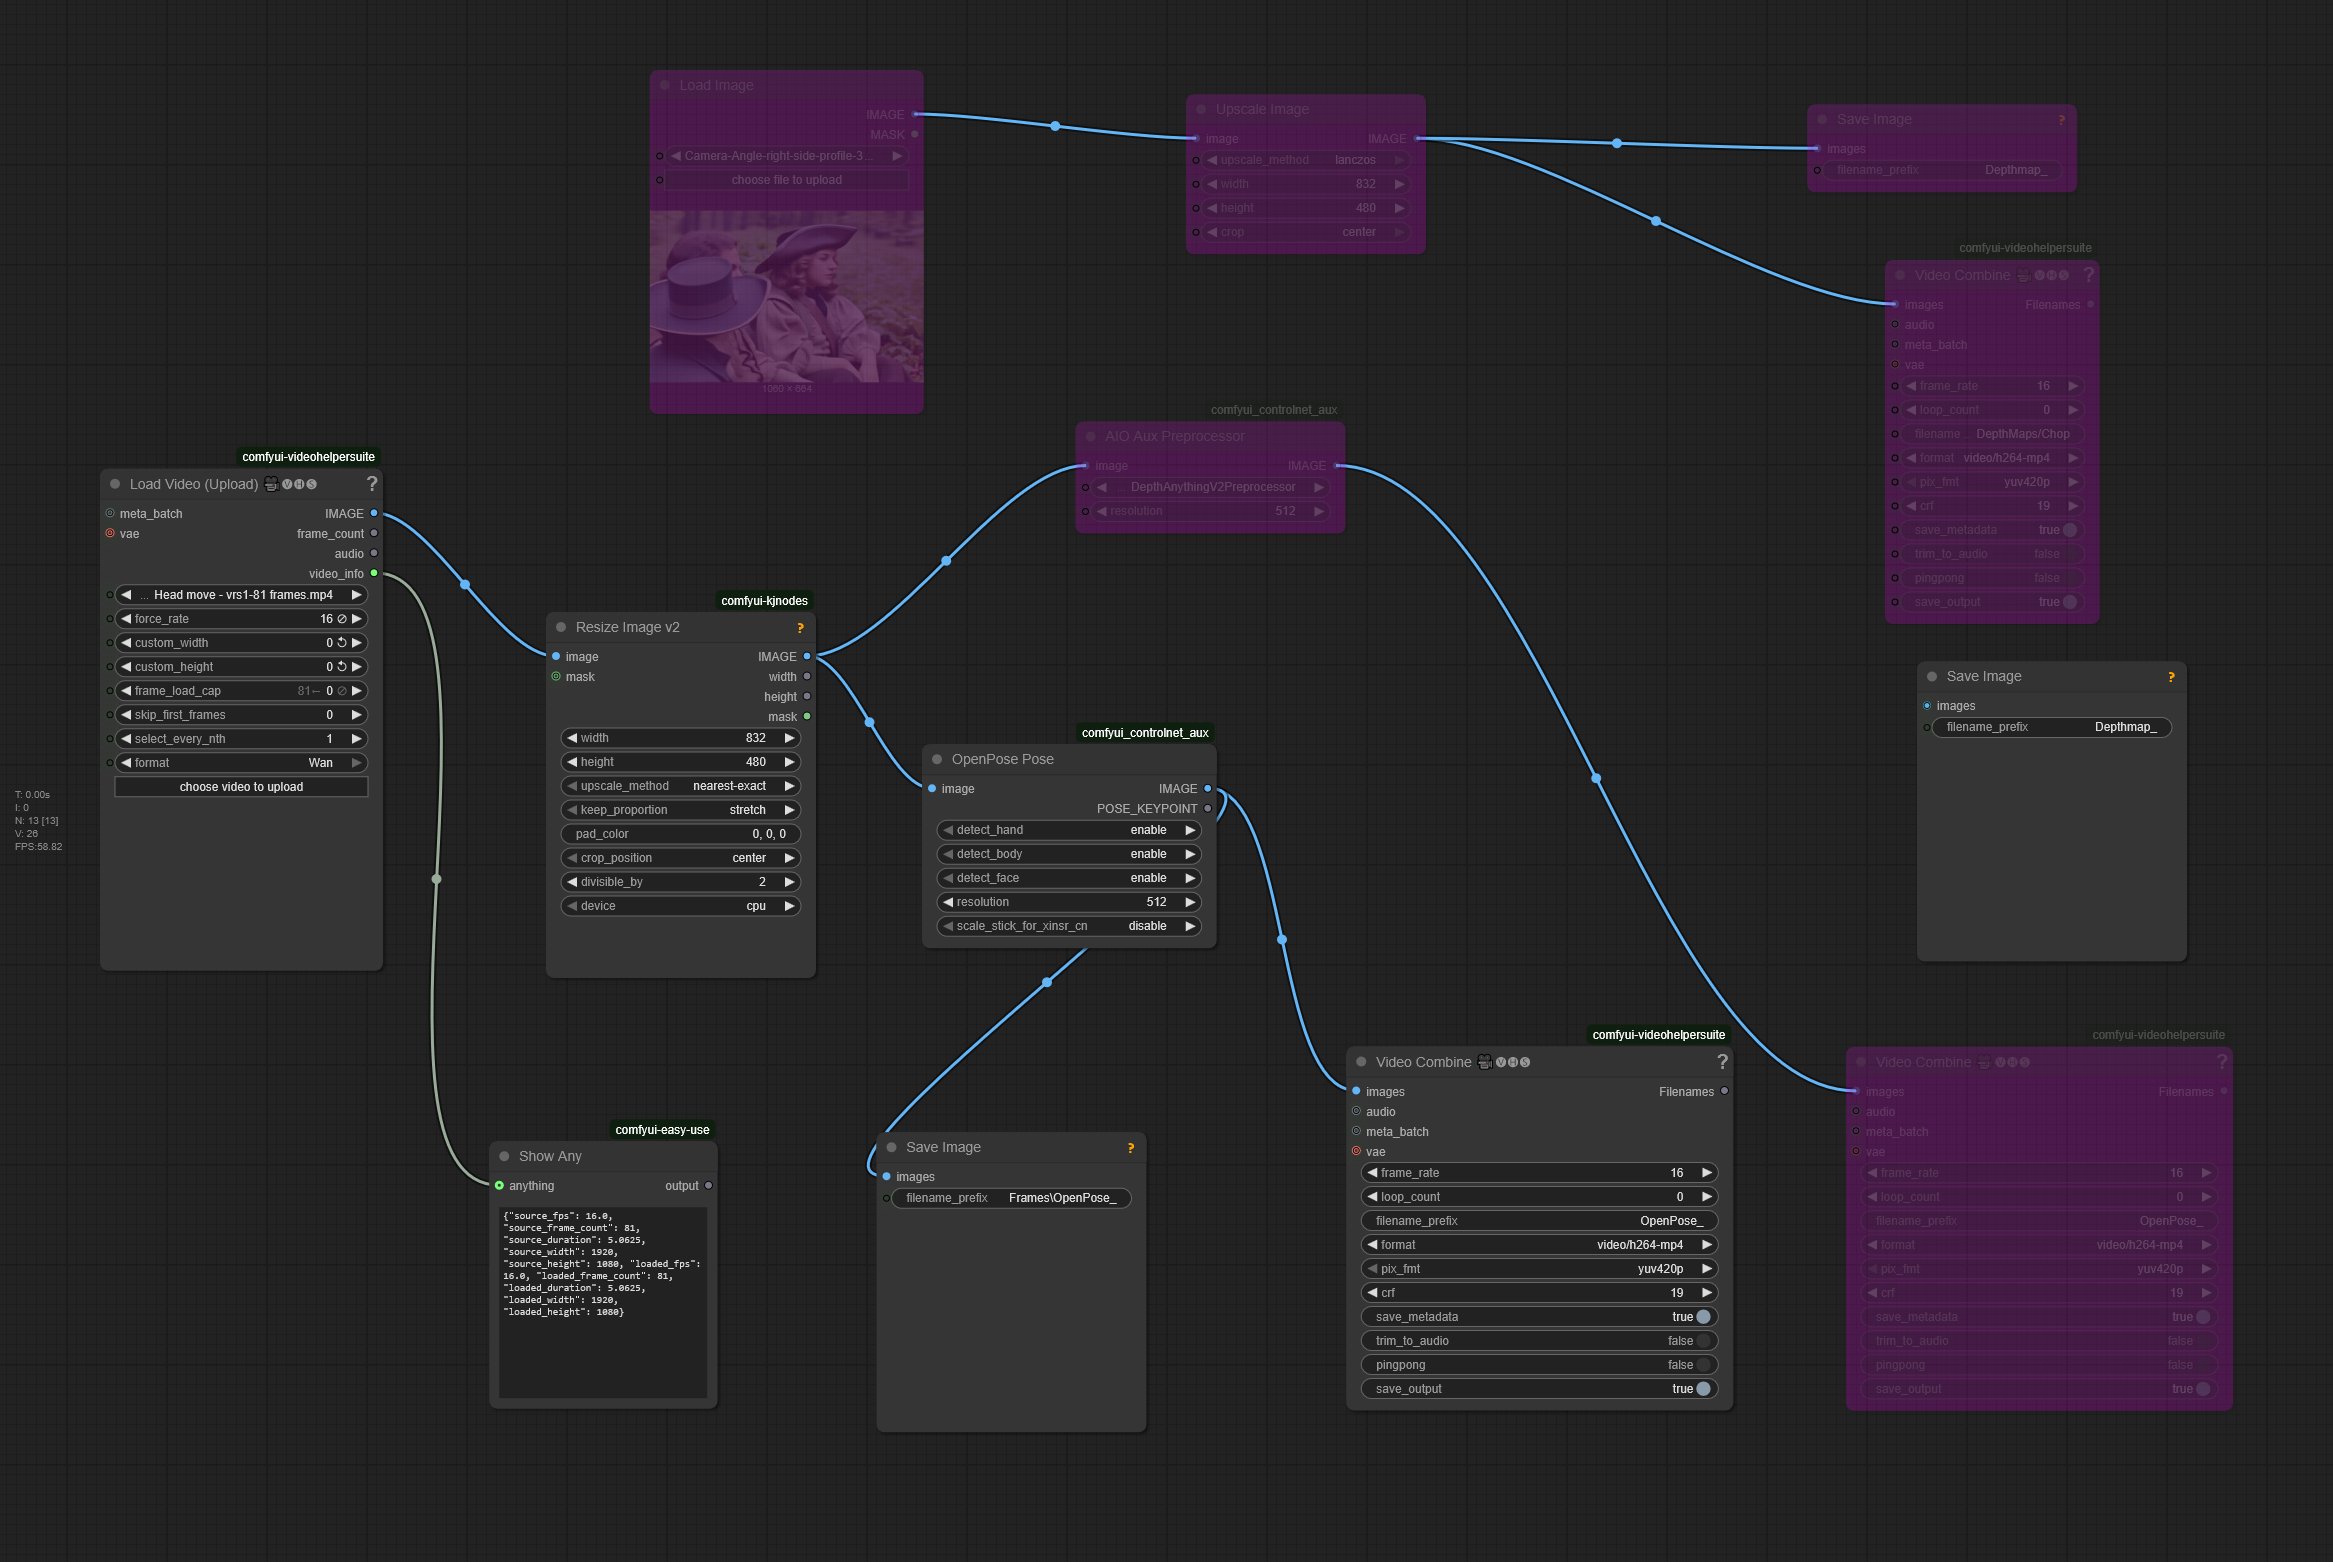The width and height of the screenshot is (2333, 1562).
Task: Click choose video to upload button
Action: tap(241, 787)
